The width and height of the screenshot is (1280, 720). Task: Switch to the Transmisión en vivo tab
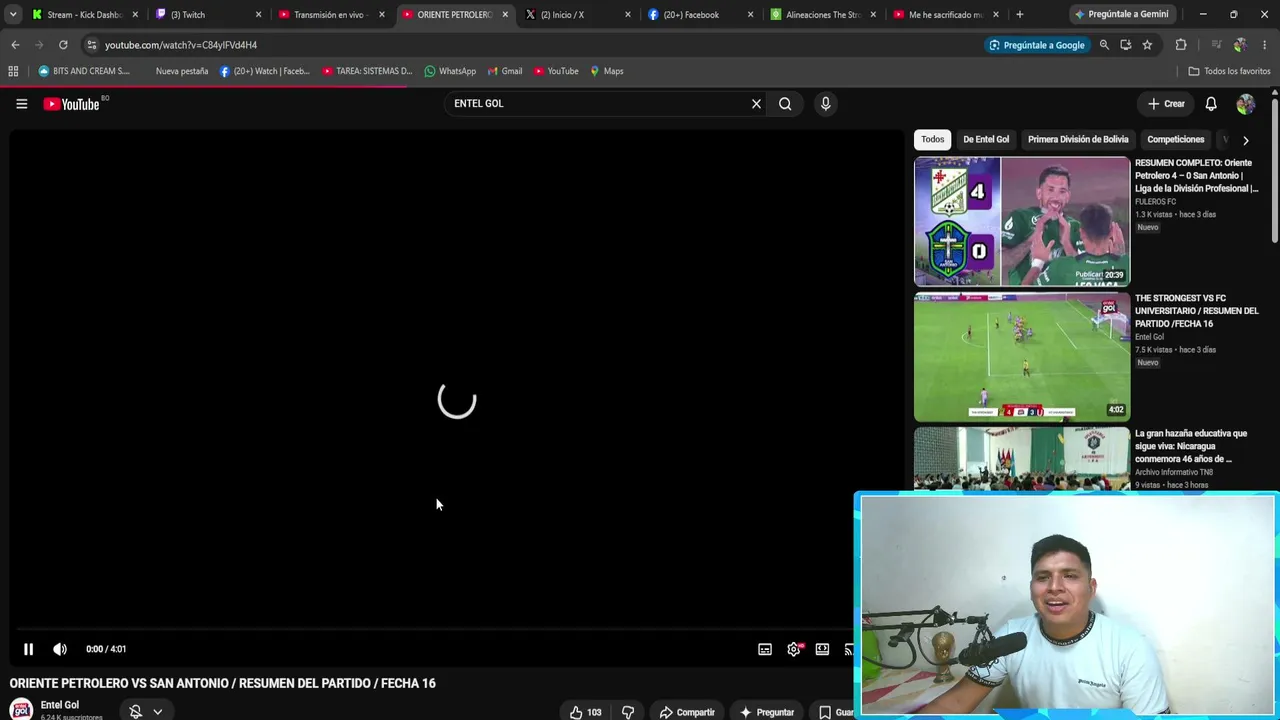(331, 15)
